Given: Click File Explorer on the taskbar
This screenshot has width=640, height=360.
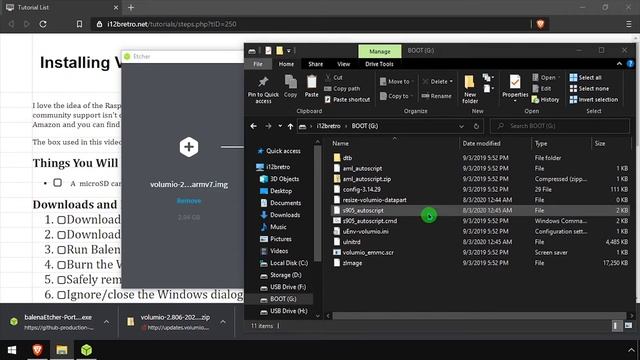Looking at the screenshot, I should click(x=62, y=350).
